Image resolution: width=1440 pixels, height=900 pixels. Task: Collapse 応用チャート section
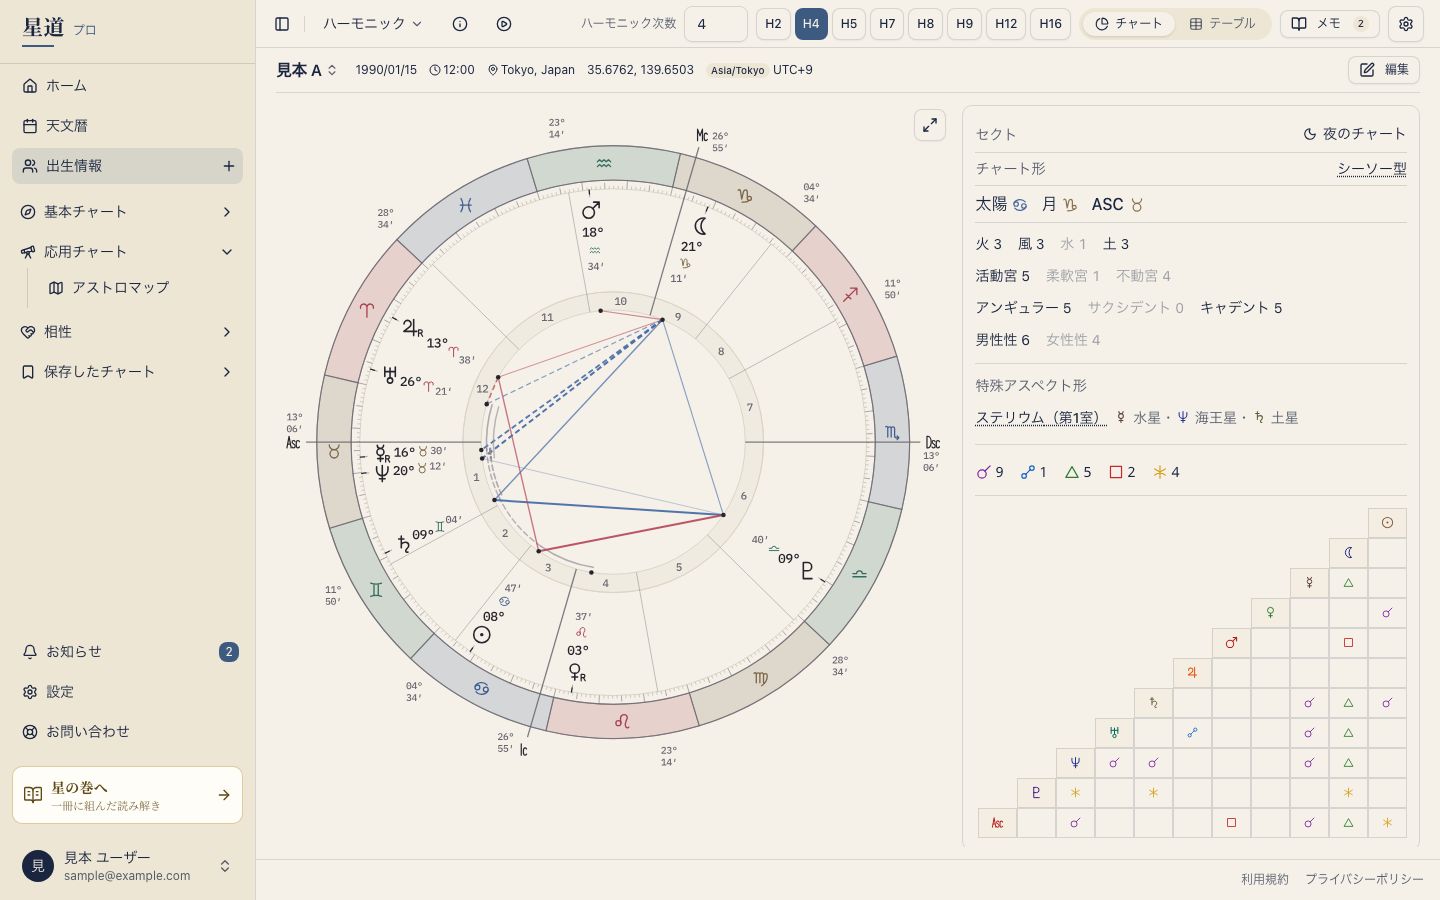pyautogui.click(x=128, y=252)
